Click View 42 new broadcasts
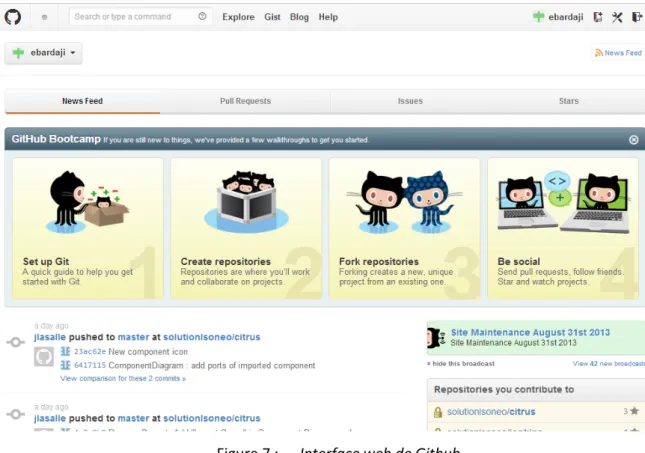 [x=609, y=364]
